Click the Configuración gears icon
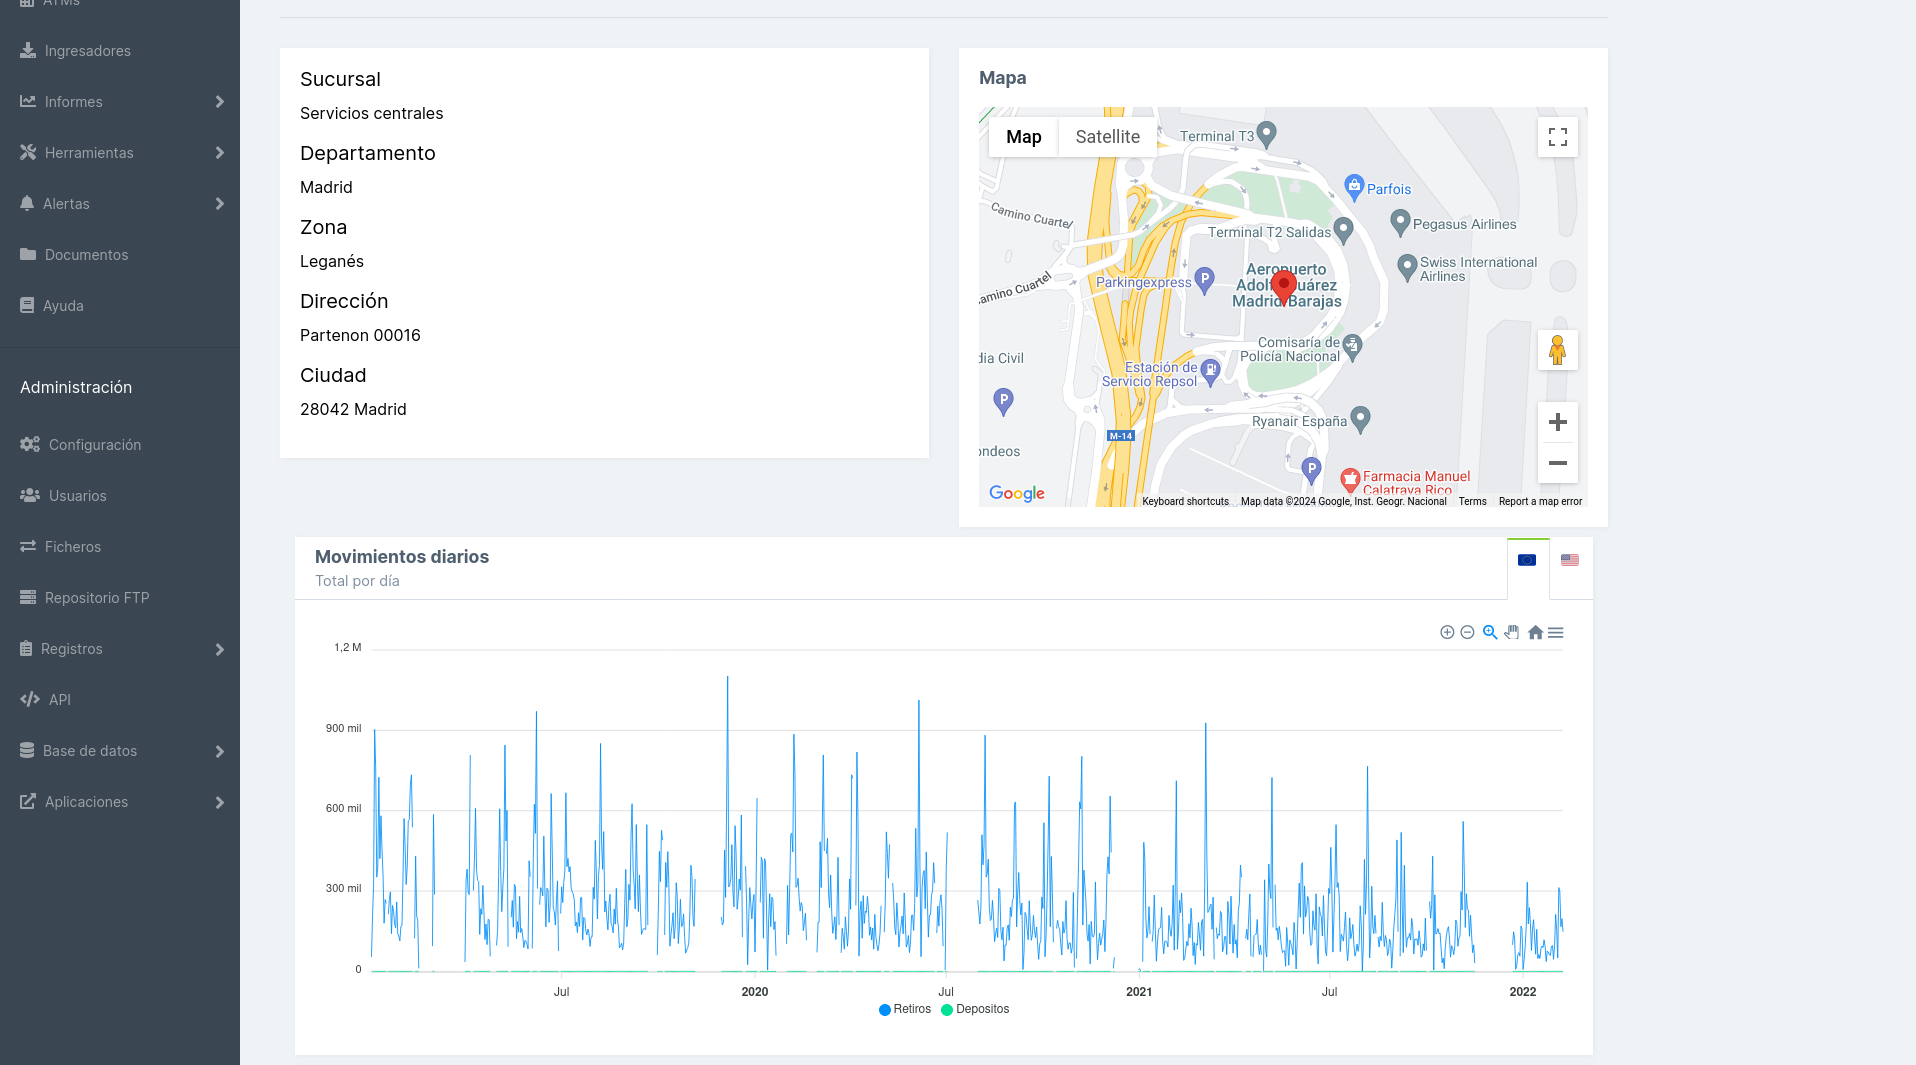Viewport: 1916px width, 1065px height. pyautogui.click(x=30, y=444)
